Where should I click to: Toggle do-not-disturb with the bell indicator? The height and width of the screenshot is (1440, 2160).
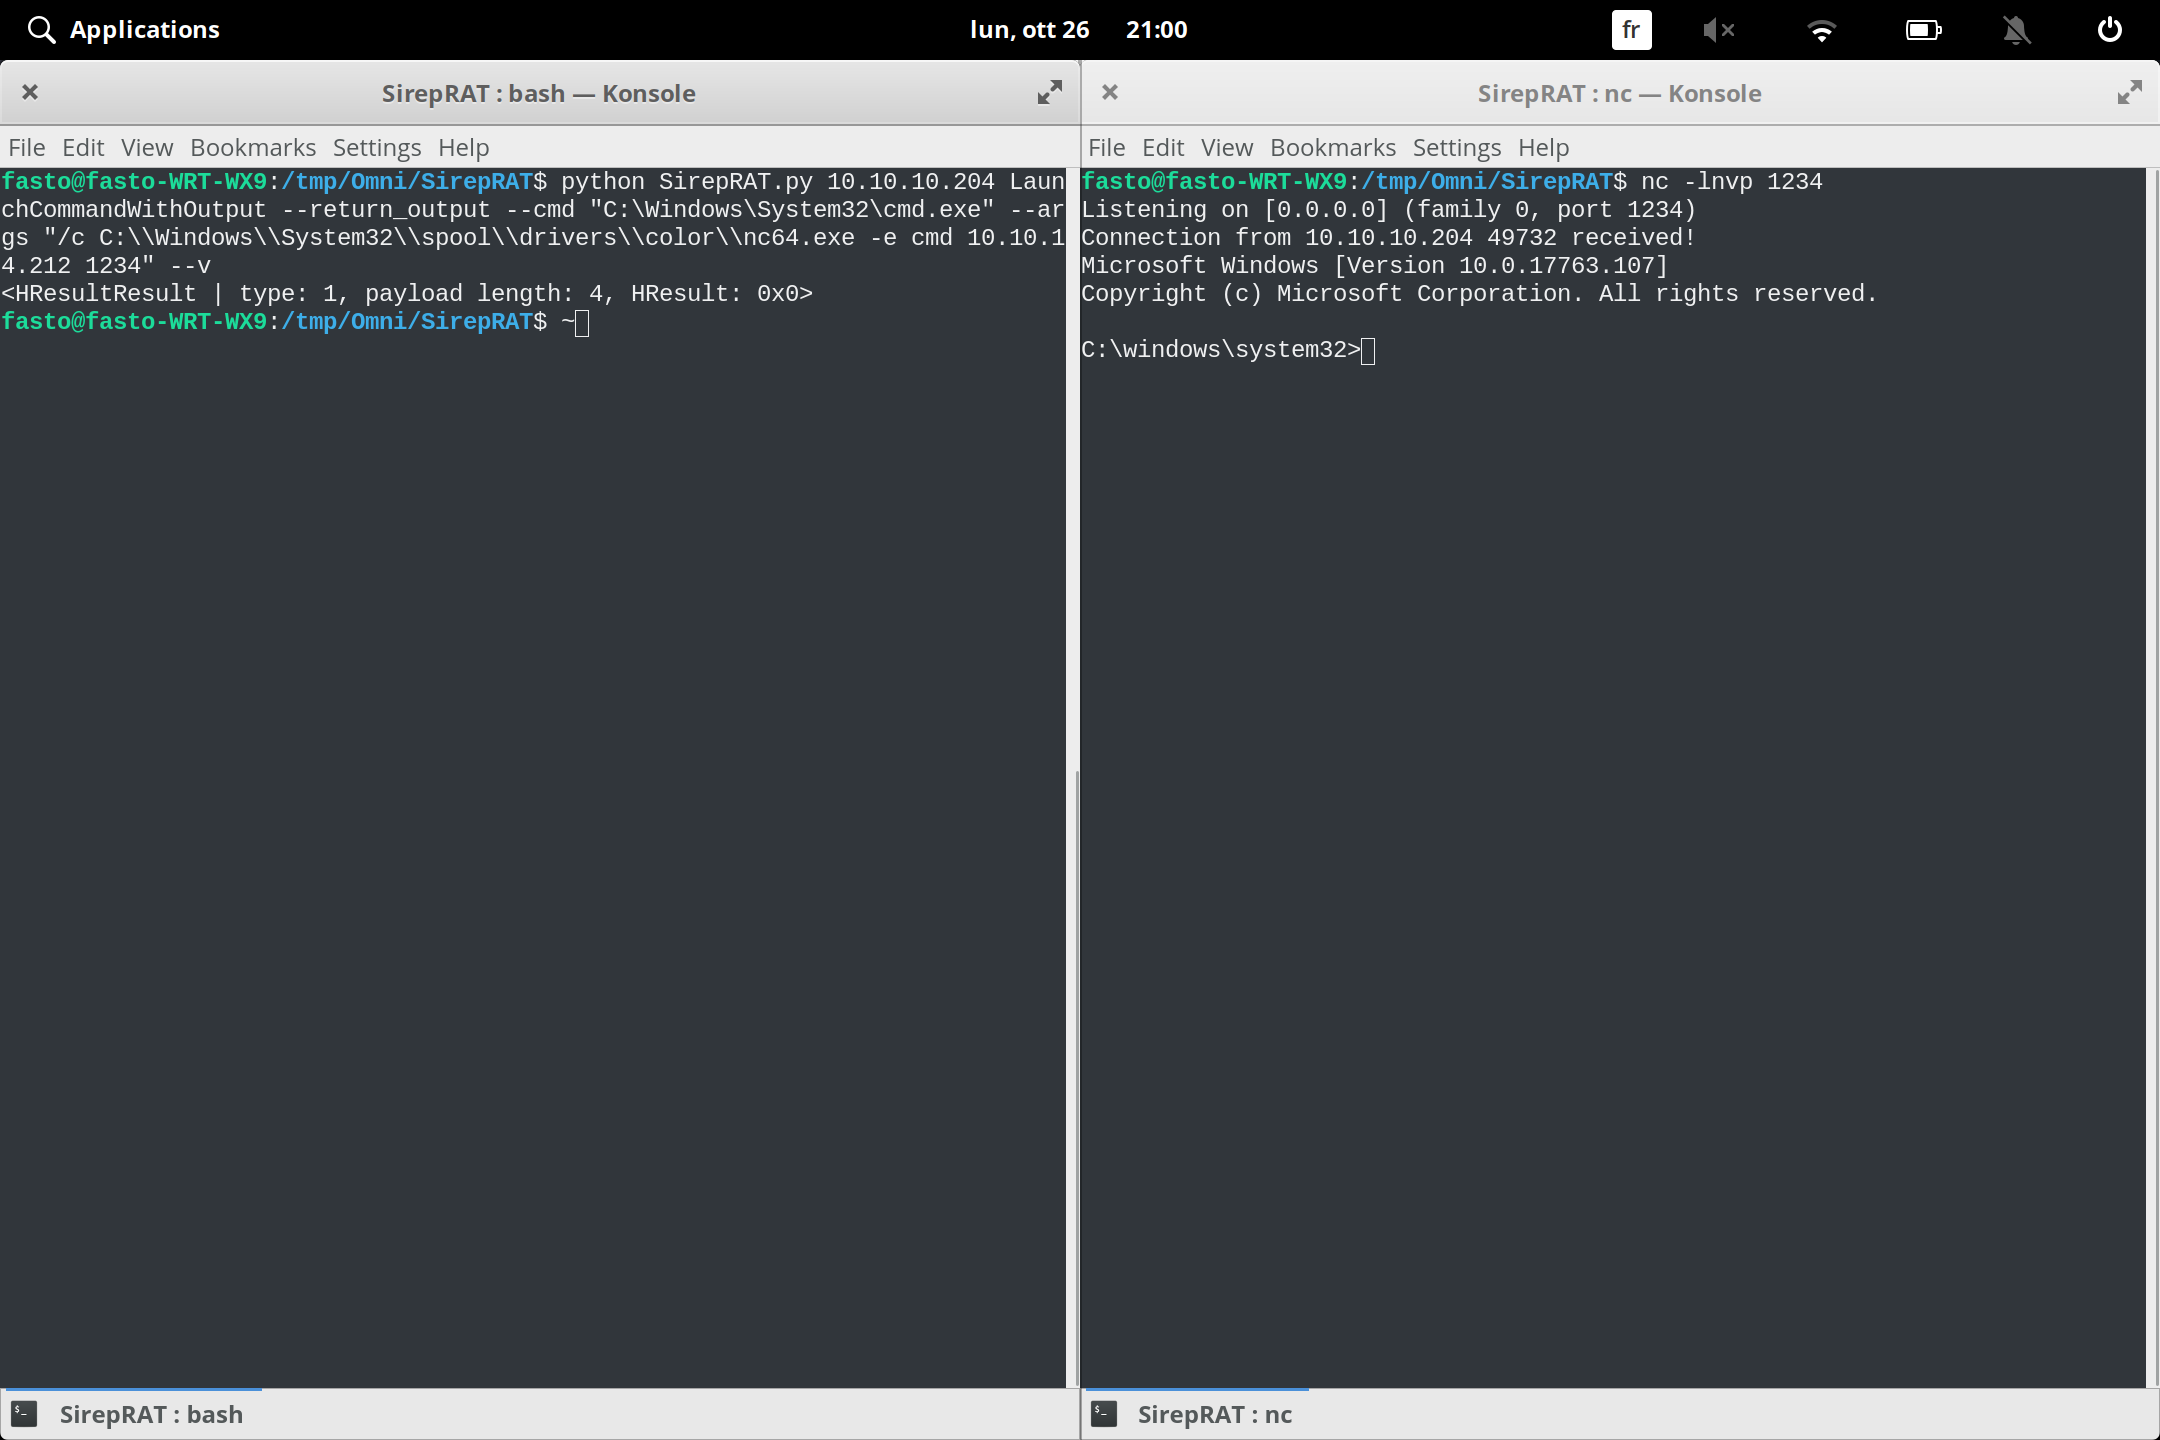[2016, 29]
